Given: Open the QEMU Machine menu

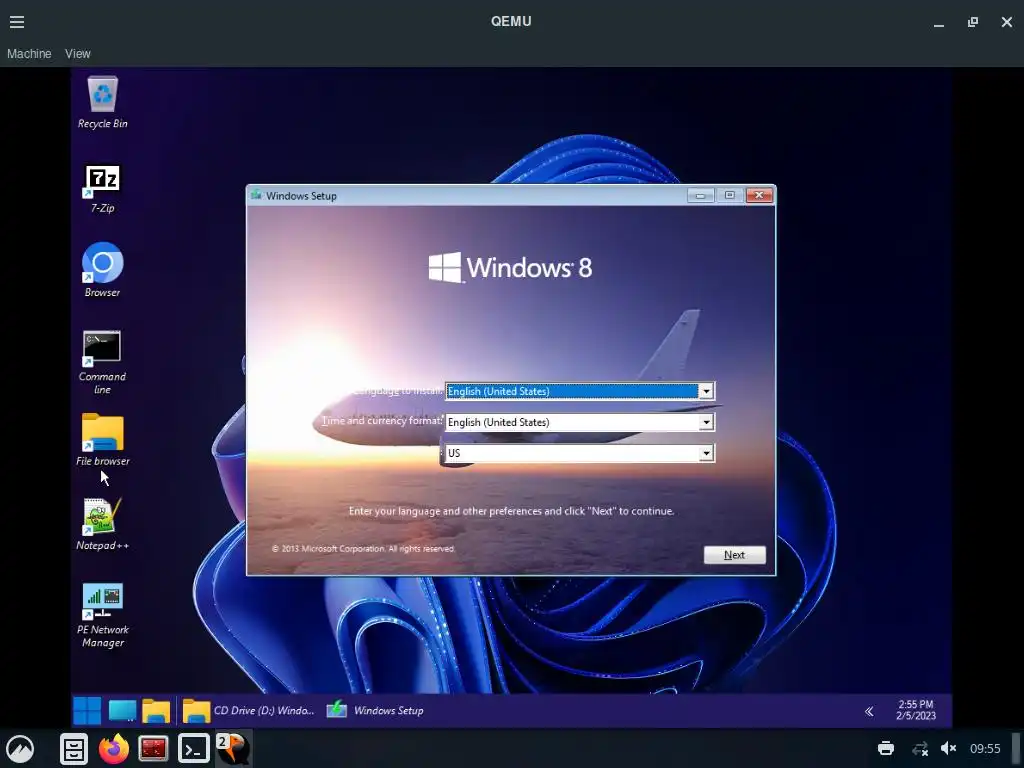Looking at the screenshot, I should (x=29, y=54).
